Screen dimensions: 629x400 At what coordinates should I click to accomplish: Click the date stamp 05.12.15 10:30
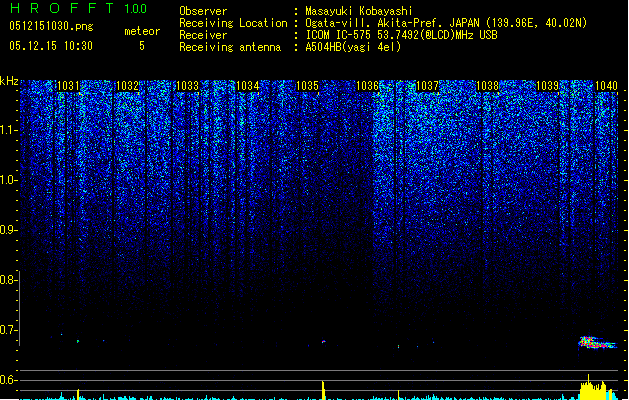tap(51, 46)
